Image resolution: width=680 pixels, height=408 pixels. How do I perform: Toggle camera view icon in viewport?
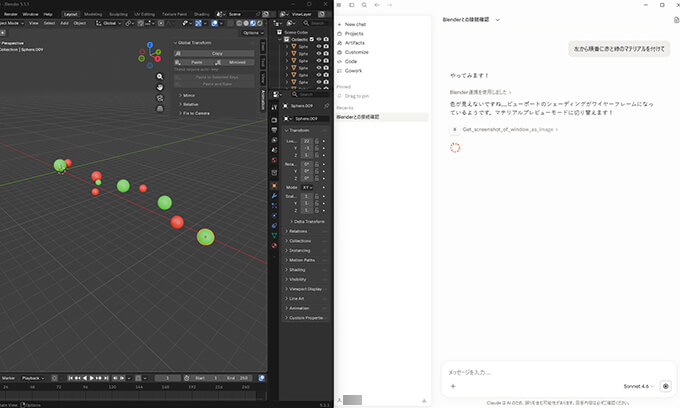(x=160, y=99)
